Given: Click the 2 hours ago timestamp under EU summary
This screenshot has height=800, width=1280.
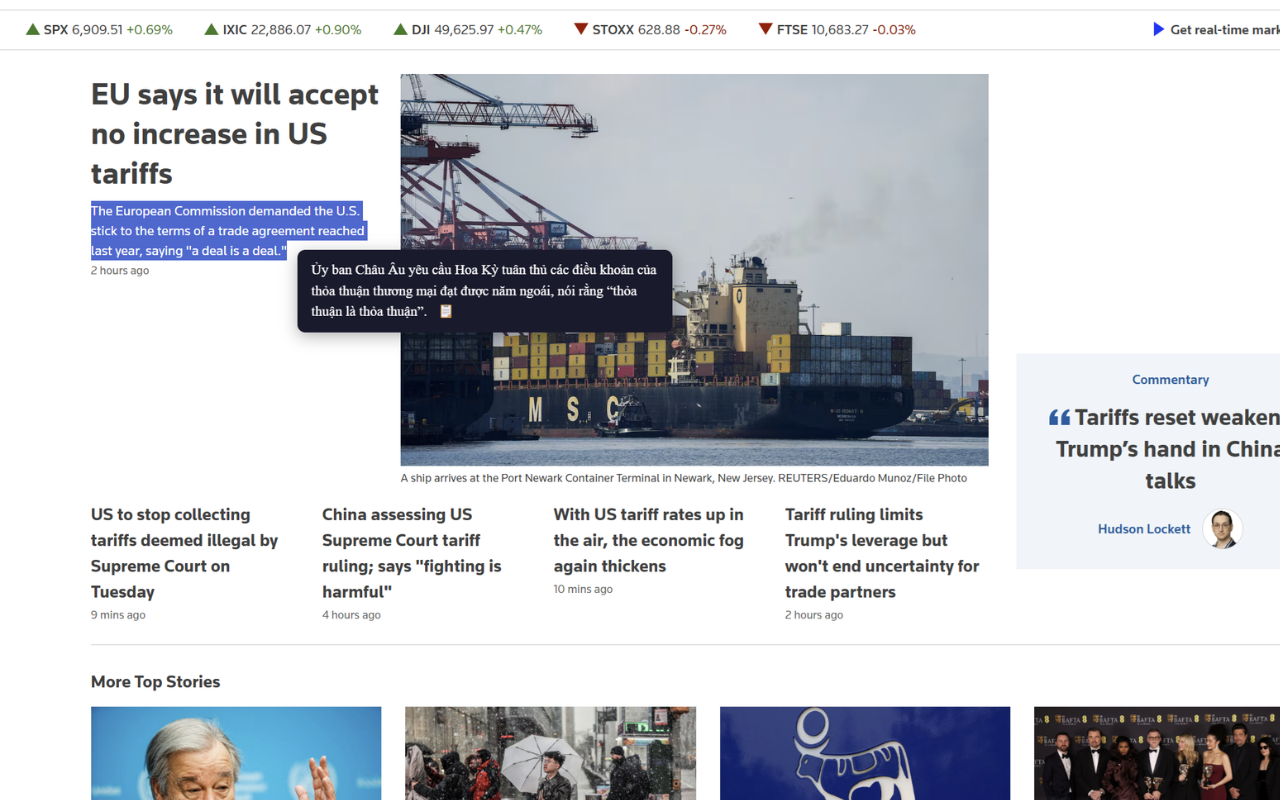Looking at the screenshot, I should [x=120, y=271].
